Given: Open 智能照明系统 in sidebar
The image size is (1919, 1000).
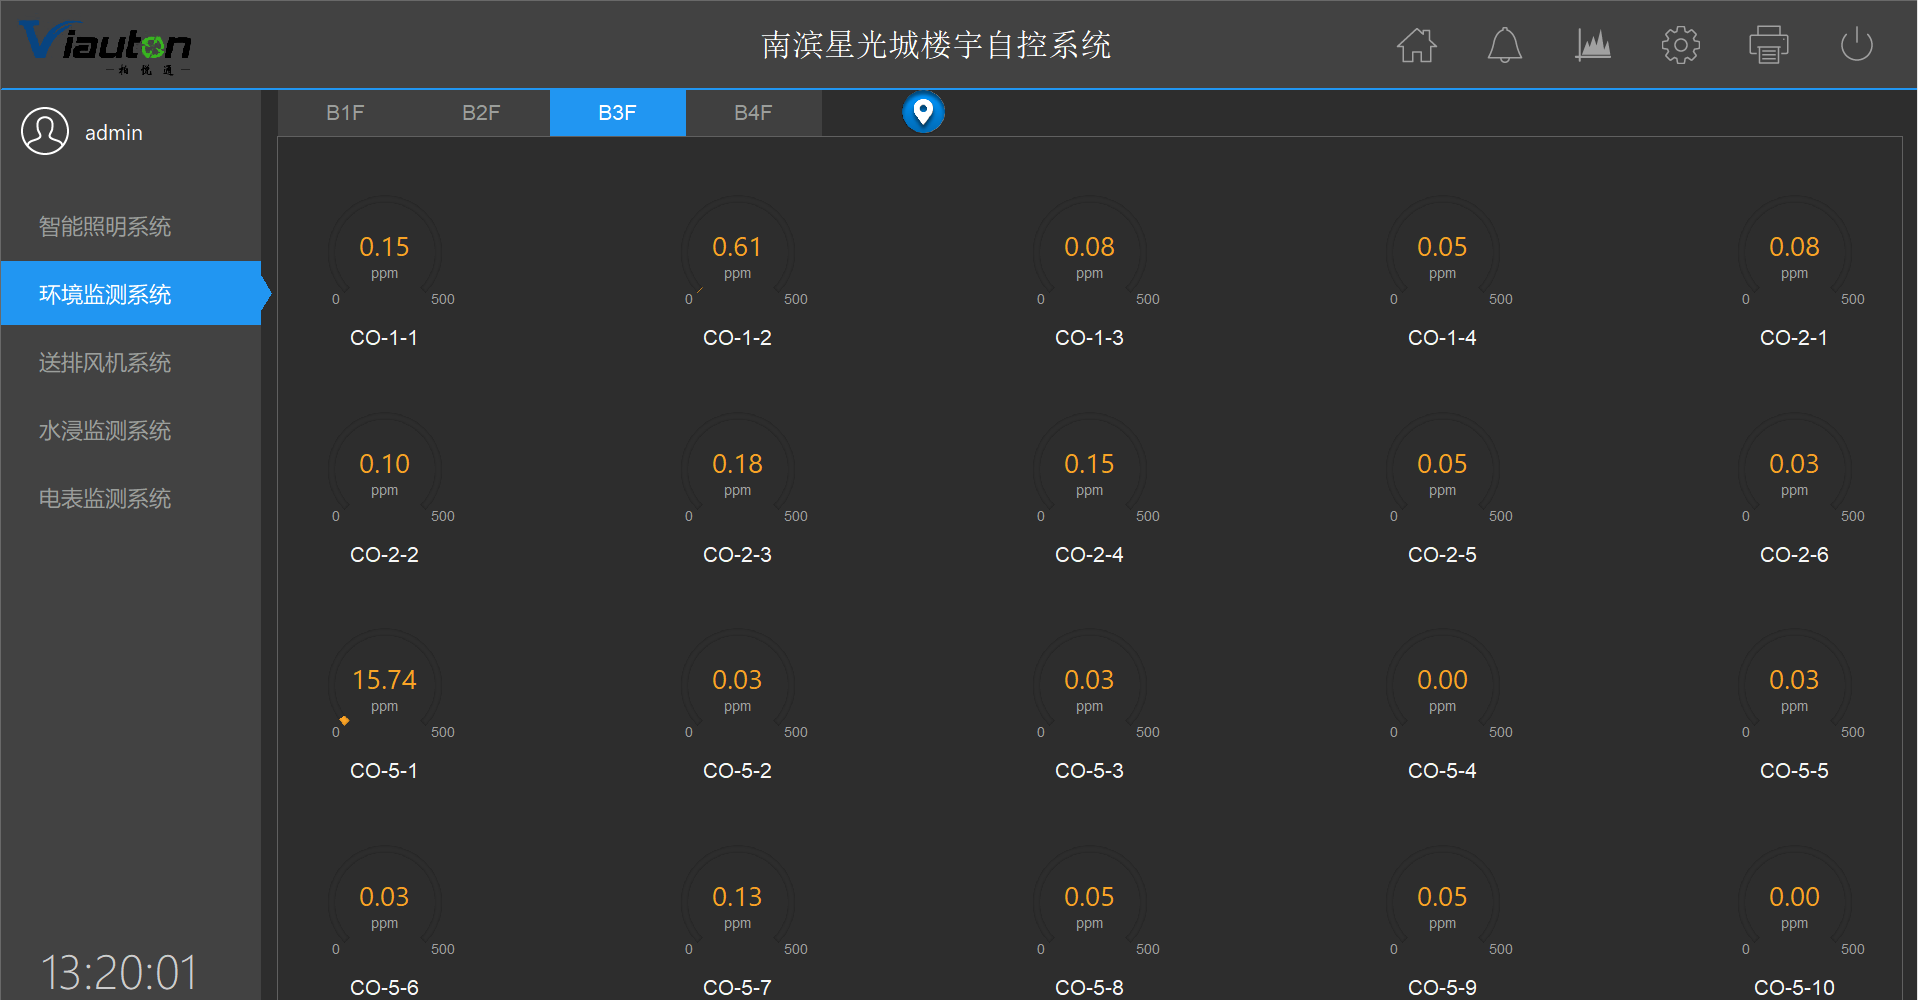Looking at the screenshot, I should (x=105, y=227).
